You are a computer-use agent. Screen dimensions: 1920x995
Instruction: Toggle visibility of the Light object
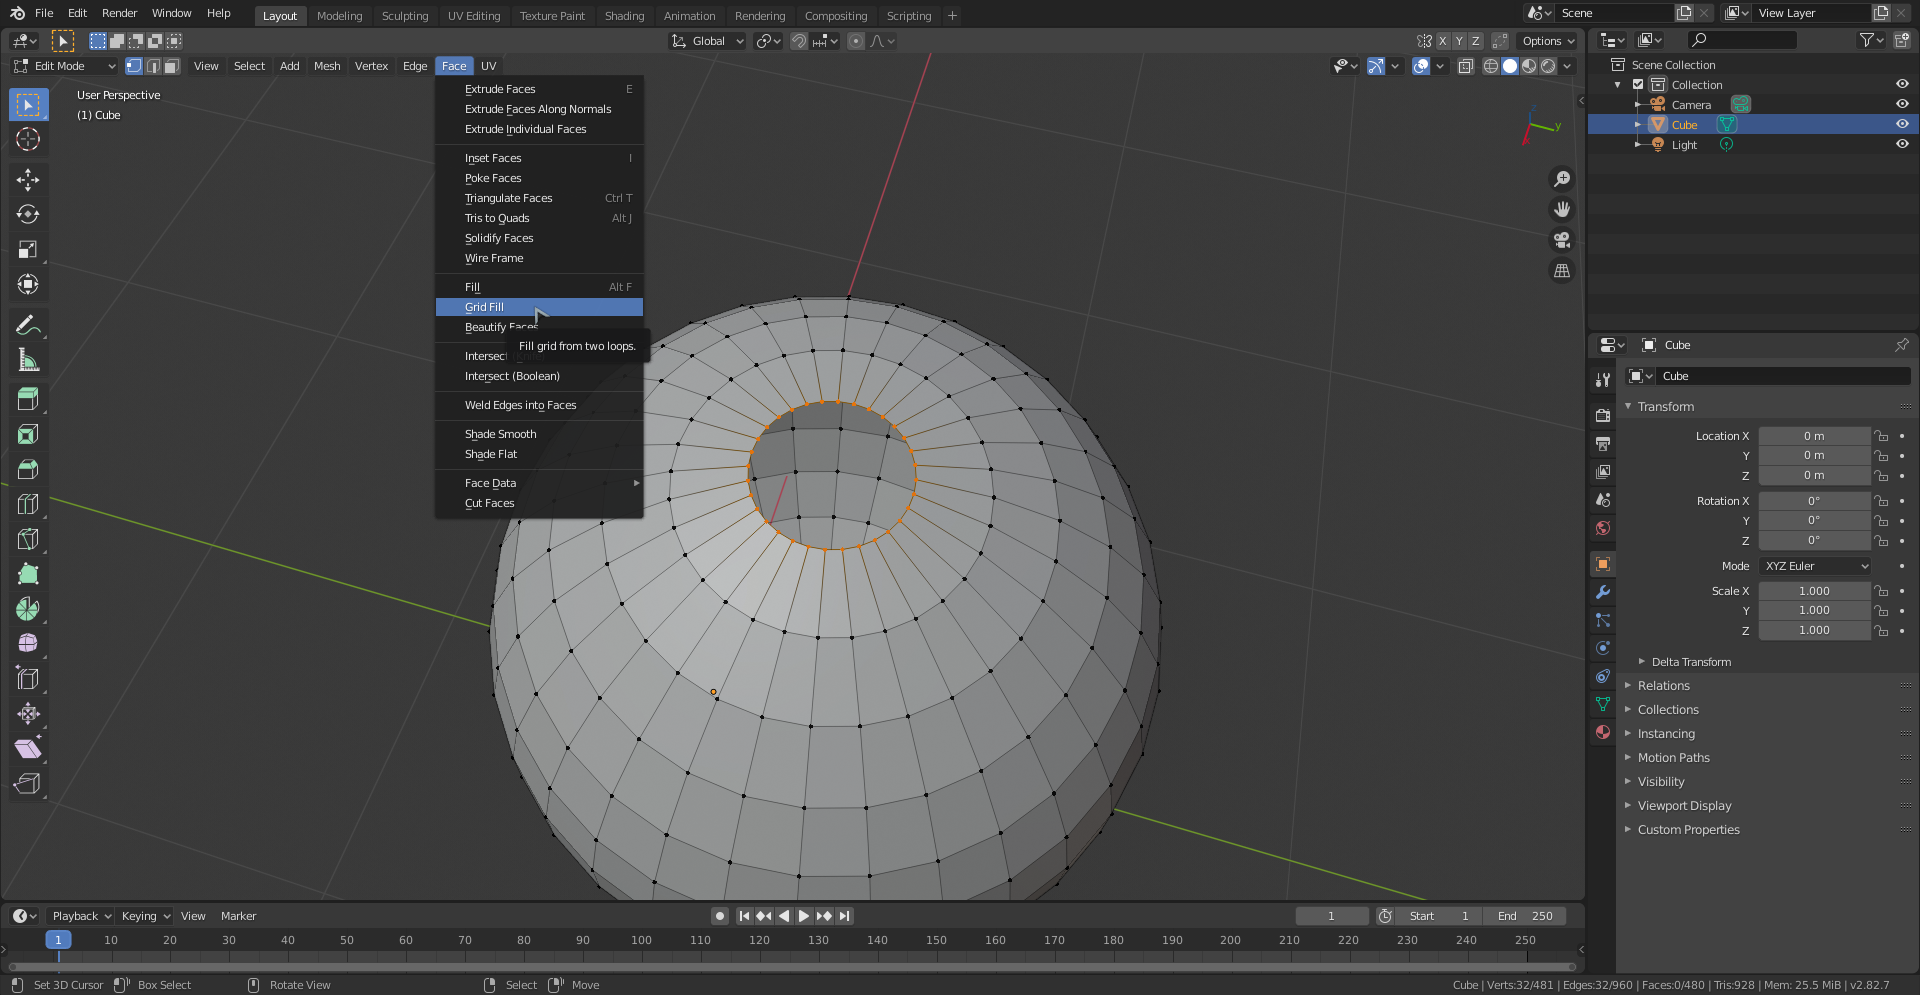tap(1902, 145)
